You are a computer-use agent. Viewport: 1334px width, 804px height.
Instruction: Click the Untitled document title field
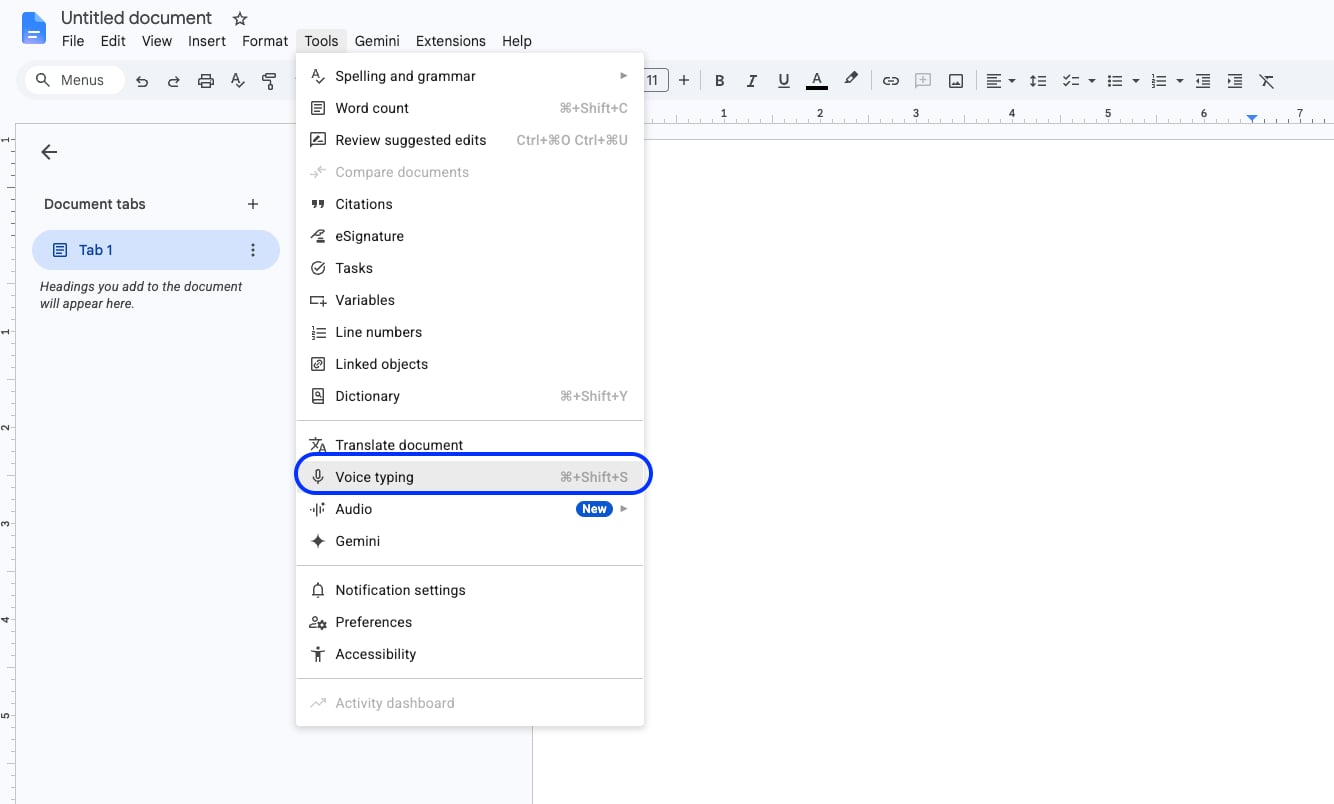click(x=136, y=18)
